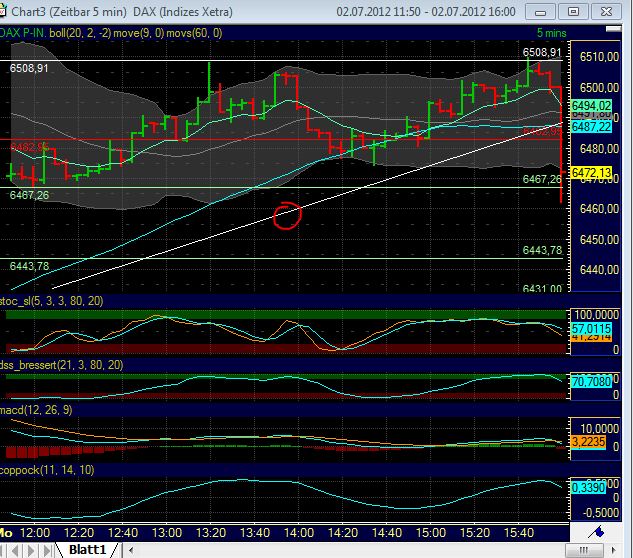The width and height of the screenshot is (633, 558).
Task: Click the 'stoc_sl(5, 3, 3, 80, 20)' panel label
Action: [51, 301]
